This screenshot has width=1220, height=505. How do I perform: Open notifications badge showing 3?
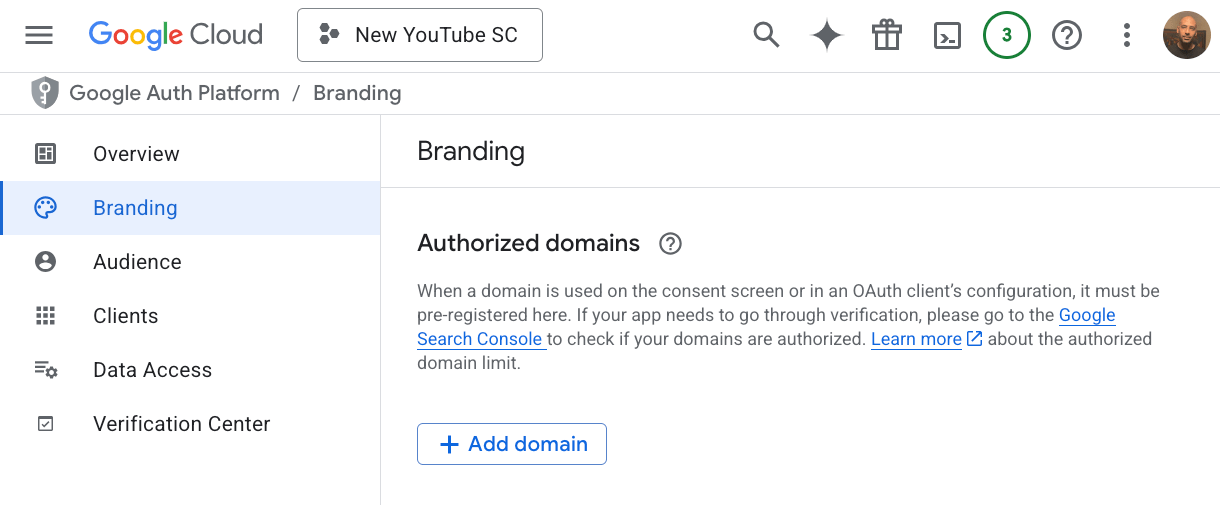click(x=1007, y=35)
